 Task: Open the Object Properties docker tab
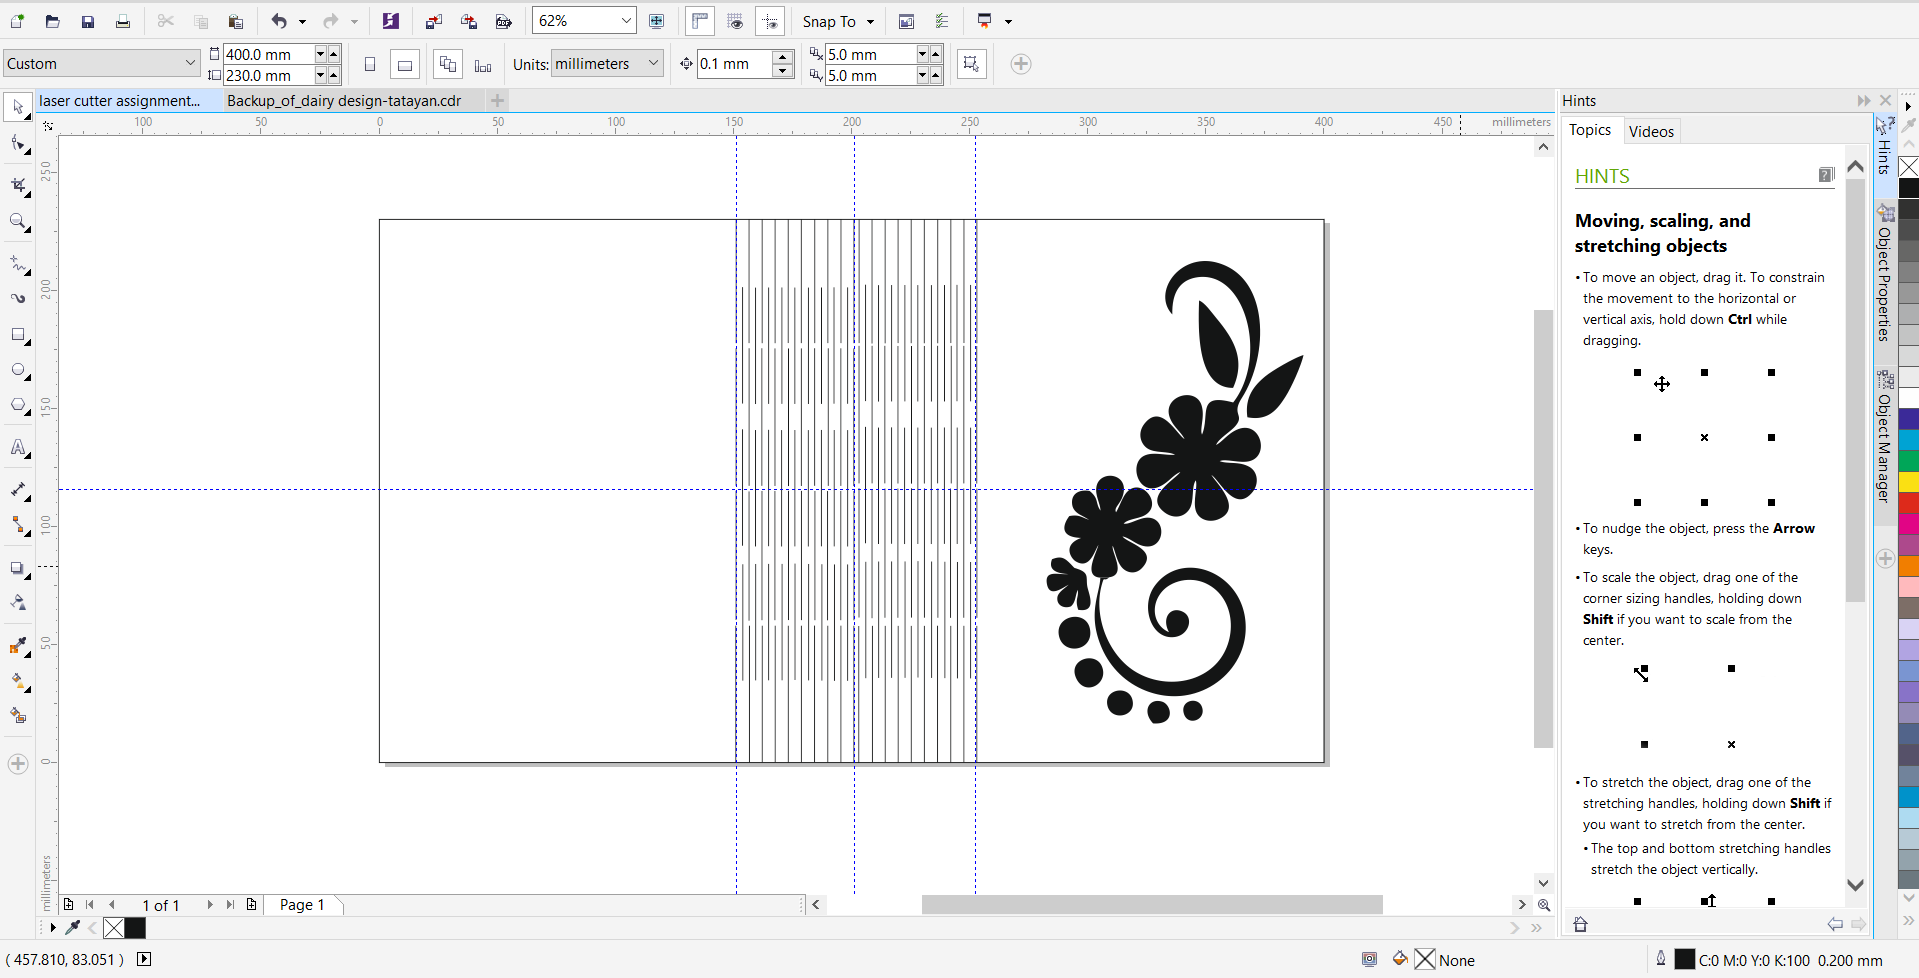(x=1885, y=274)
